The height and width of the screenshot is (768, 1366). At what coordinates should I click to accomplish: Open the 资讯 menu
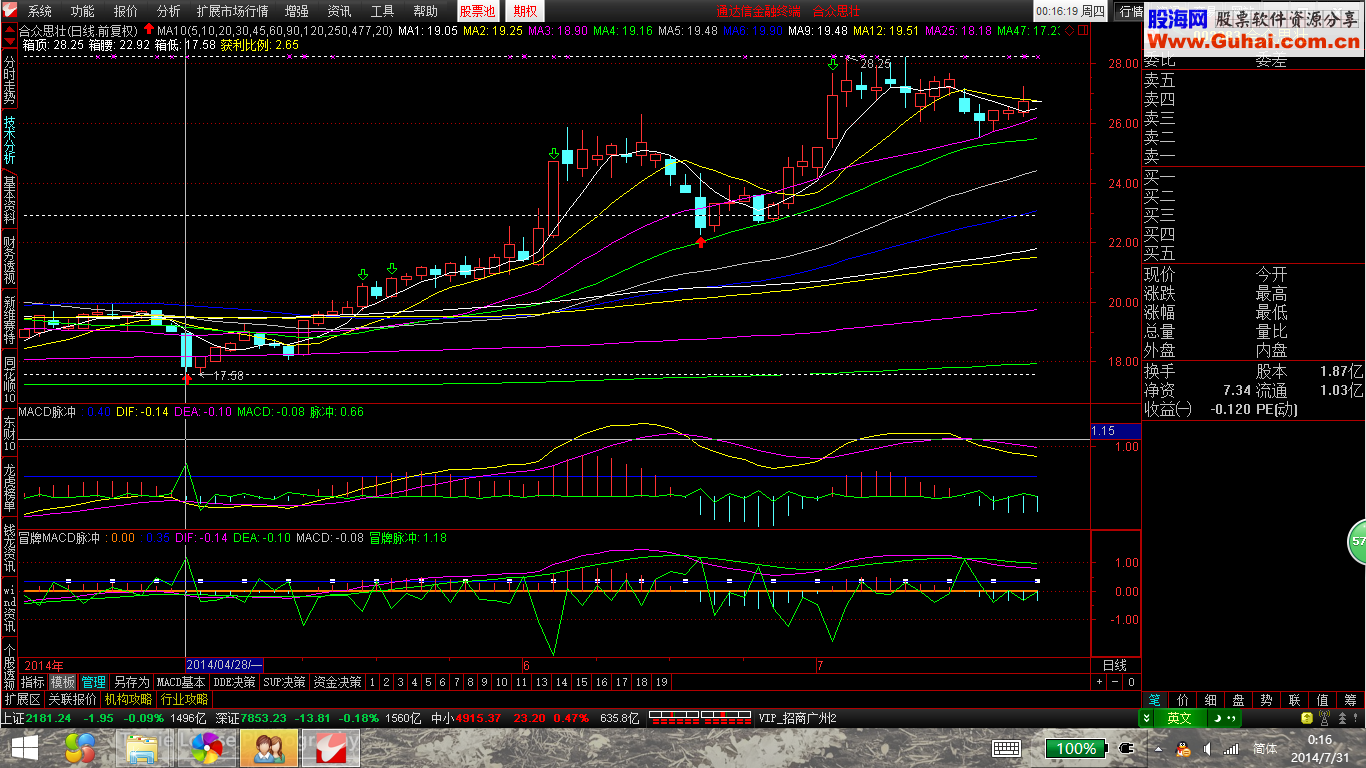[340, 11]
